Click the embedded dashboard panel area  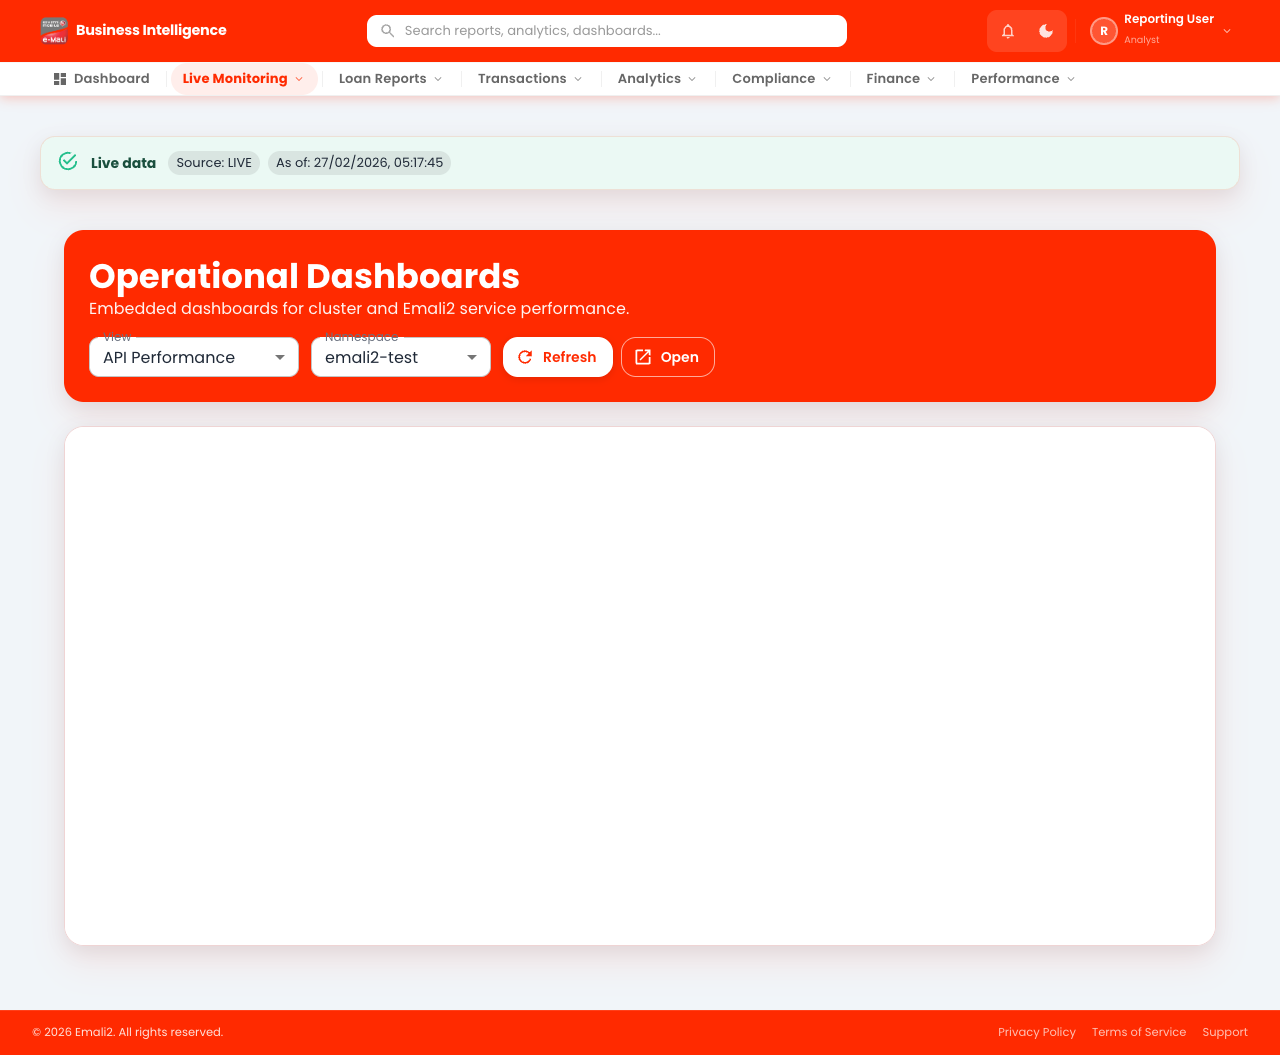click(640, 686)
